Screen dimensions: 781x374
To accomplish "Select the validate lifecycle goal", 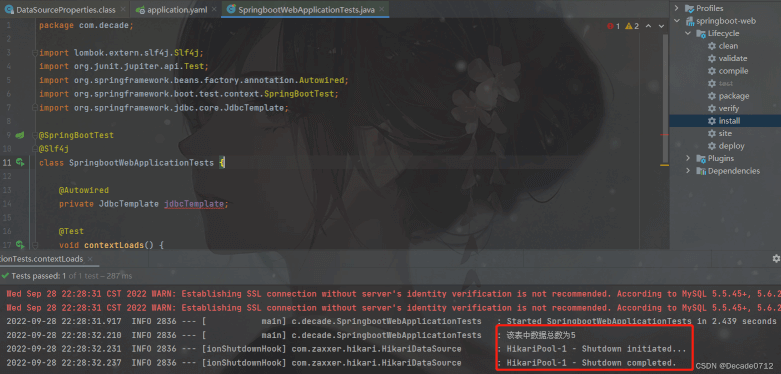I will click(x=733, y=58).
